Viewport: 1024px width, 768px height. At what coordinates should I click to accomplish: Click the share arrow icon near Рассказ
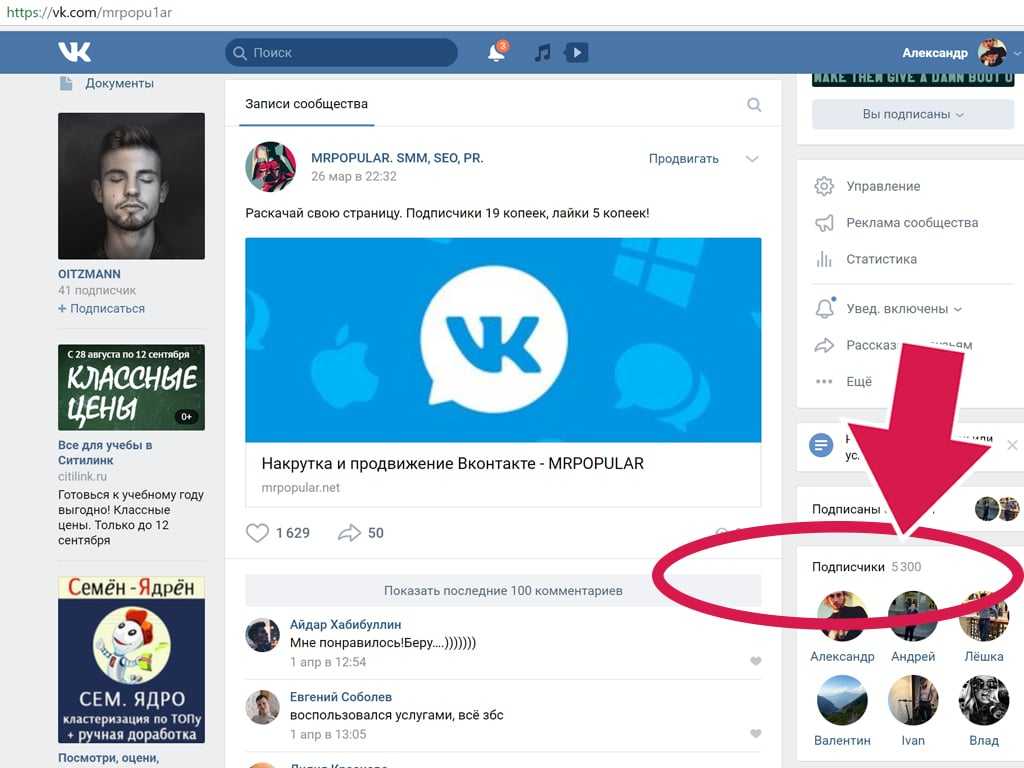824,345
